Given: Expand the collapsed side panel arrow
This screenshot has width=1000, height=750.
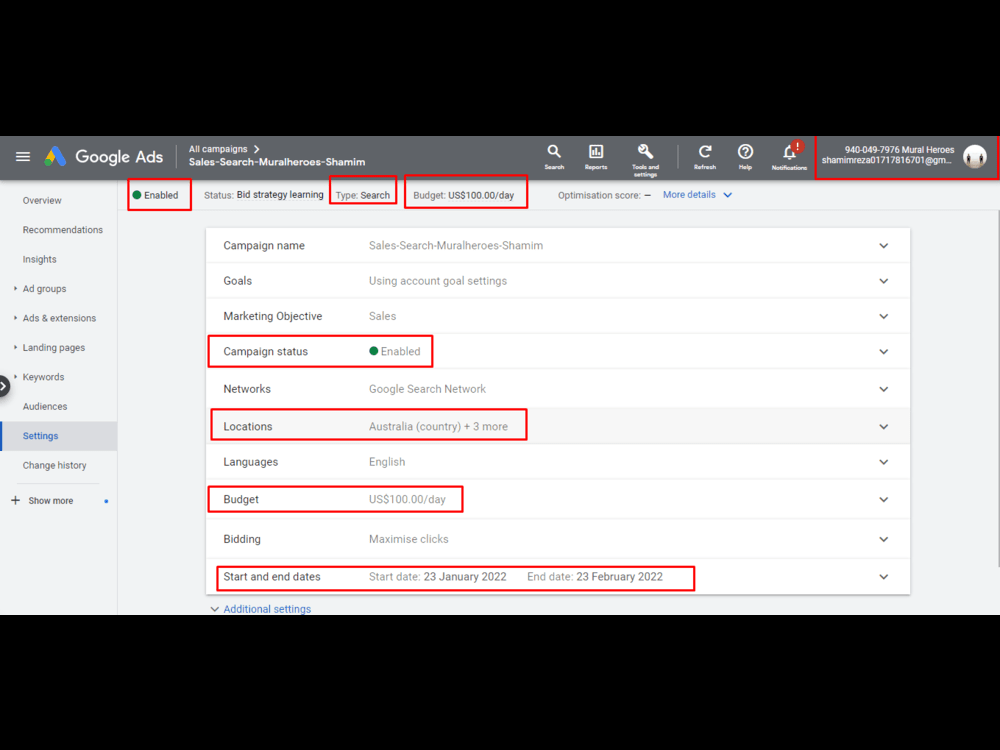Looking at the screenshot, I should [4, 386].
